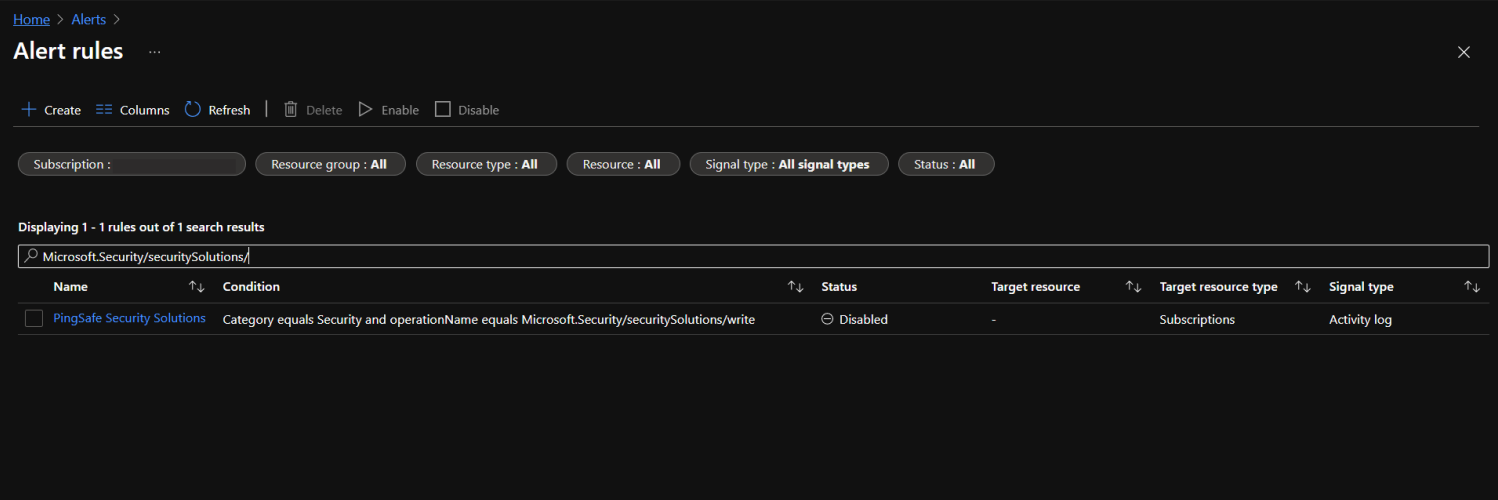Image resolution: width=1498 pixels, height=500 pixels.
Task: Open the Status filter pill
Action: 945,164
